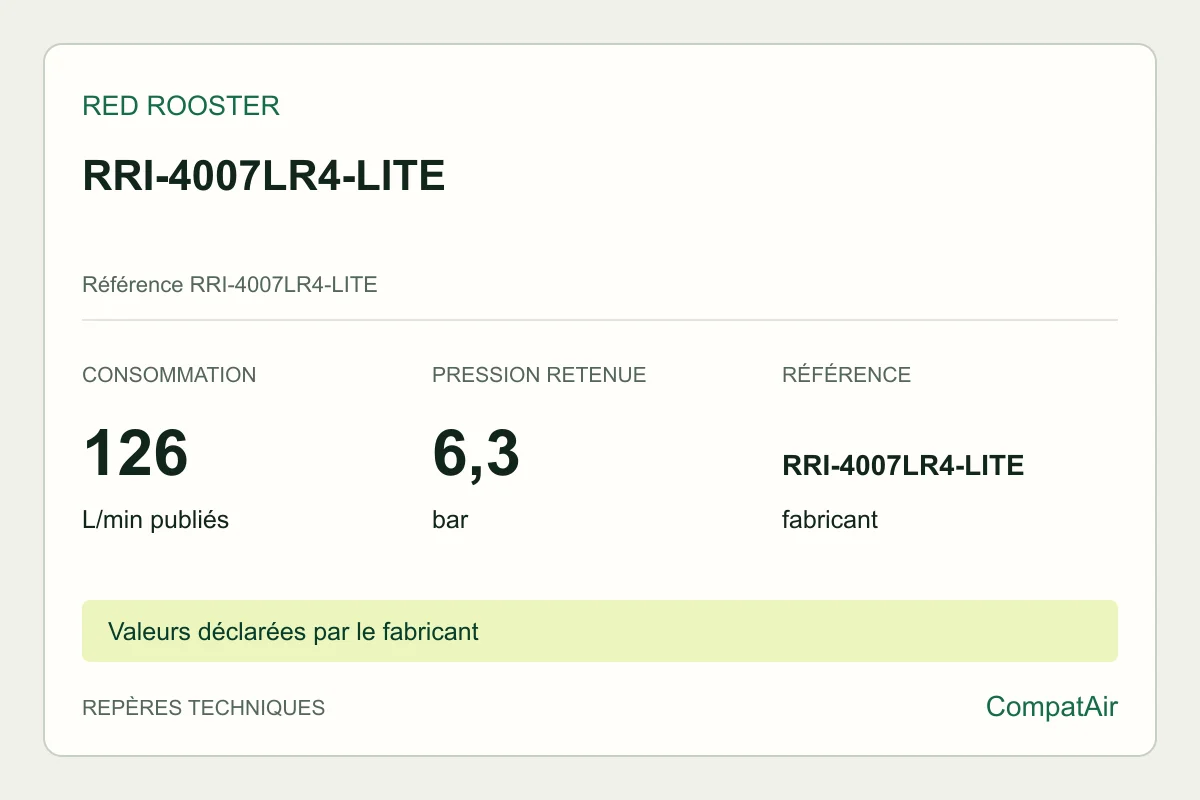
Task: Click the CONSOMMATION column label
Action: coord(169,375)
